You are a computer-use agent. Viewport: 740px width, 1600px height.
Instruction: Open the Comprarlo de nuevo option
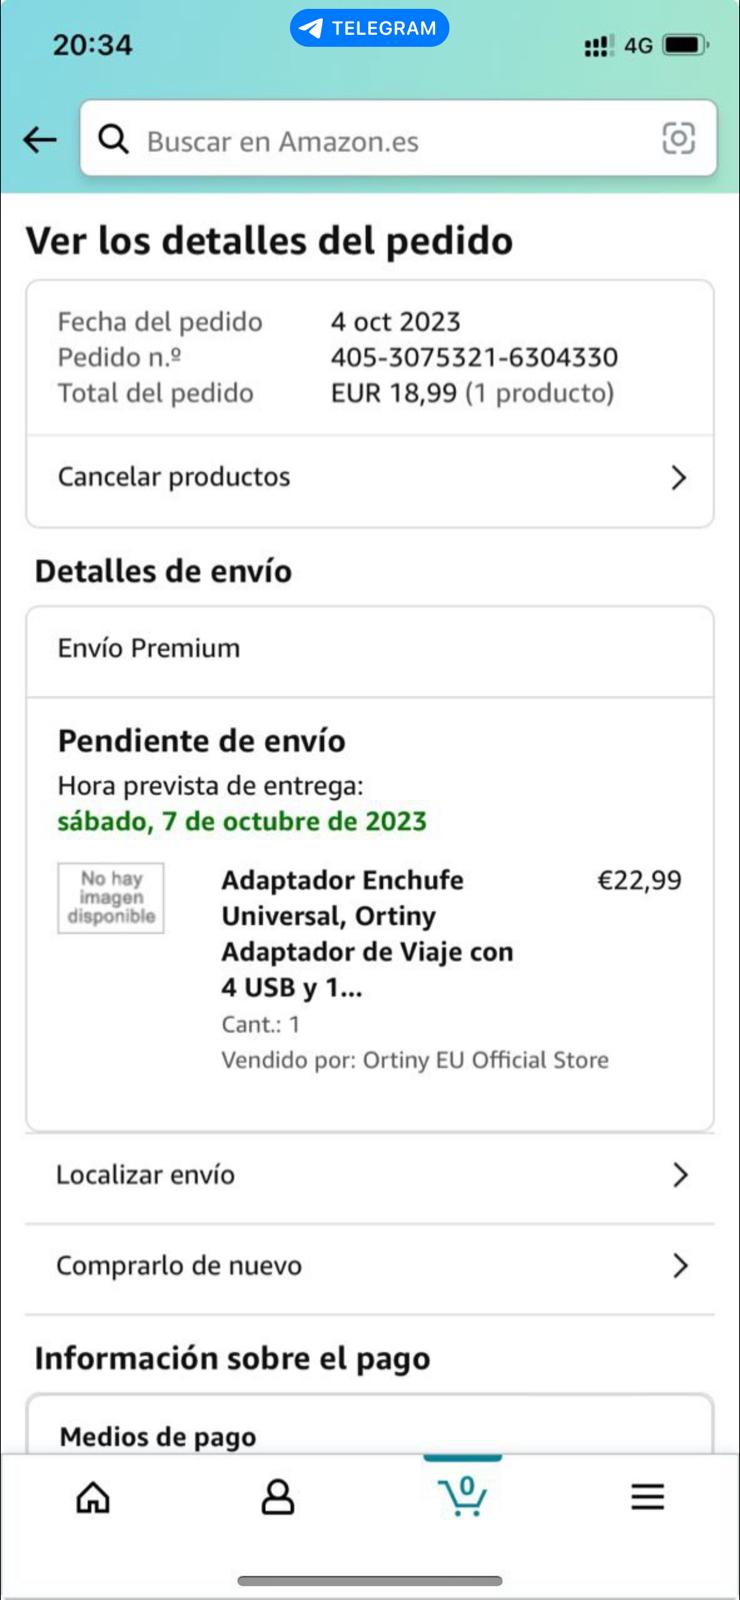click(370, 1267)
